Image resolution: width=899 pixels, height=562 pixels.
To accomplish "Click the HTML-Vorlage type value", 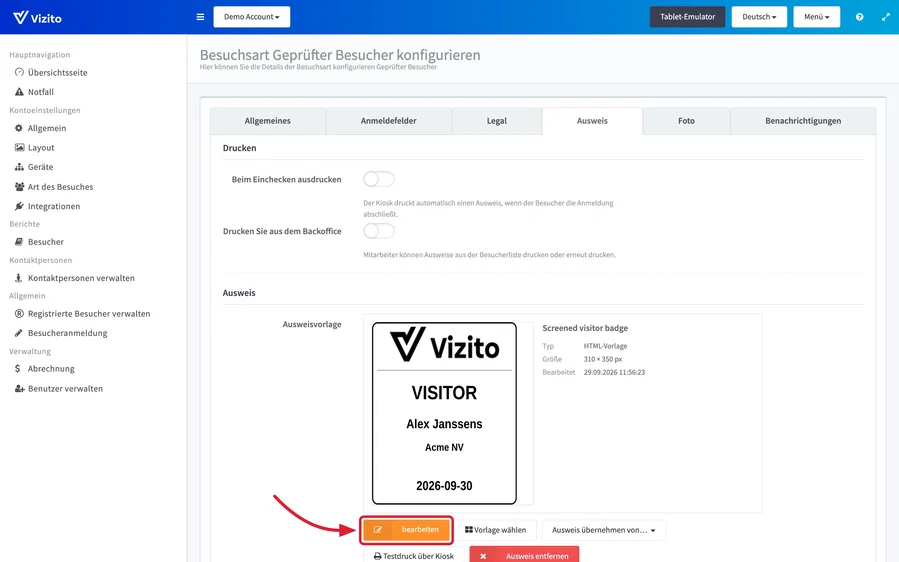I will pyautogui.click(x=605, y=346).
